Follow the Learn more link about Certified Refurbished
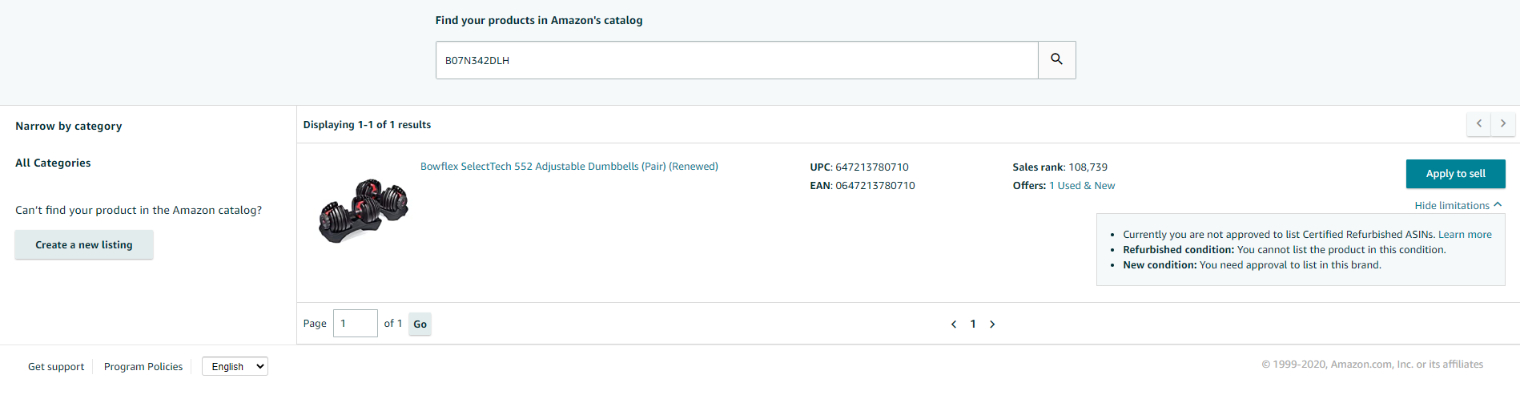 [1465, 235]
